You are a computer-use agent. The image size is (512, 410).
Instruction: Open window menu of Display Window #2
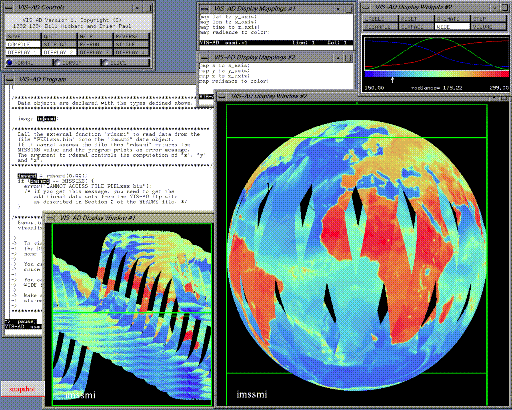point(222,96)
